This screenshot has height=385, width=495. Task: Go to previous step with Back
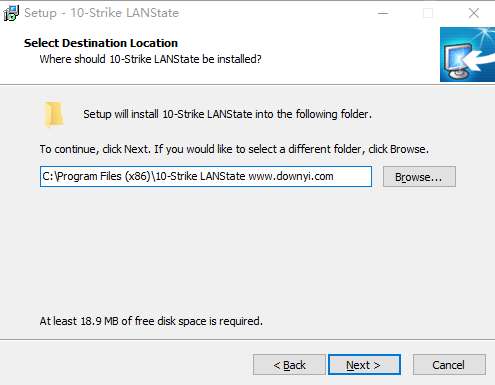(x=289, y=365)
